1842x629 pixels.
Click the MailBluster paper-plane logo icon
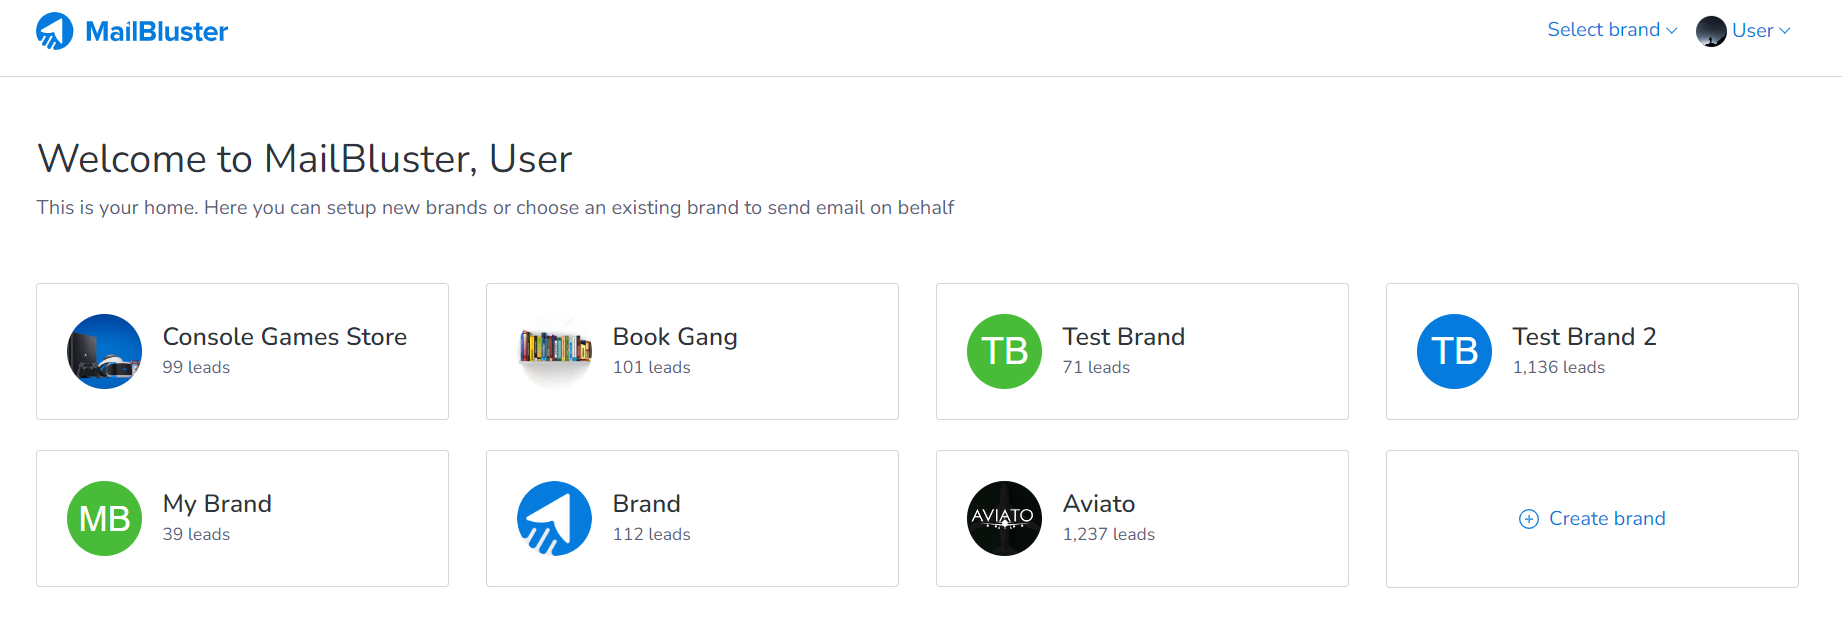pyautogui.click(x=55, y=31)
